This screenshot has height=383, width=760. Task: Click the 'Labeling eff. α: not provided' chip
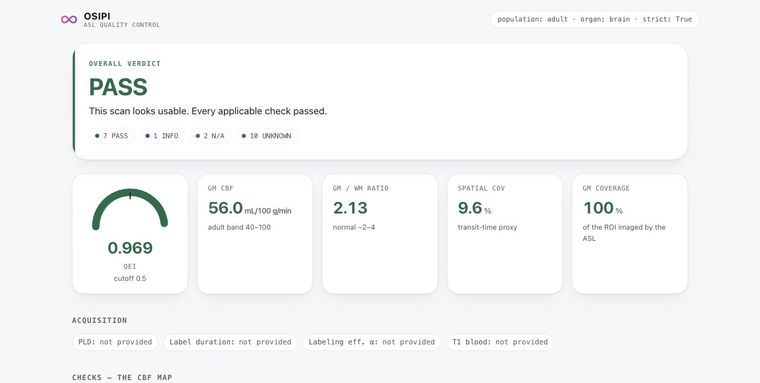coord(371,342)
